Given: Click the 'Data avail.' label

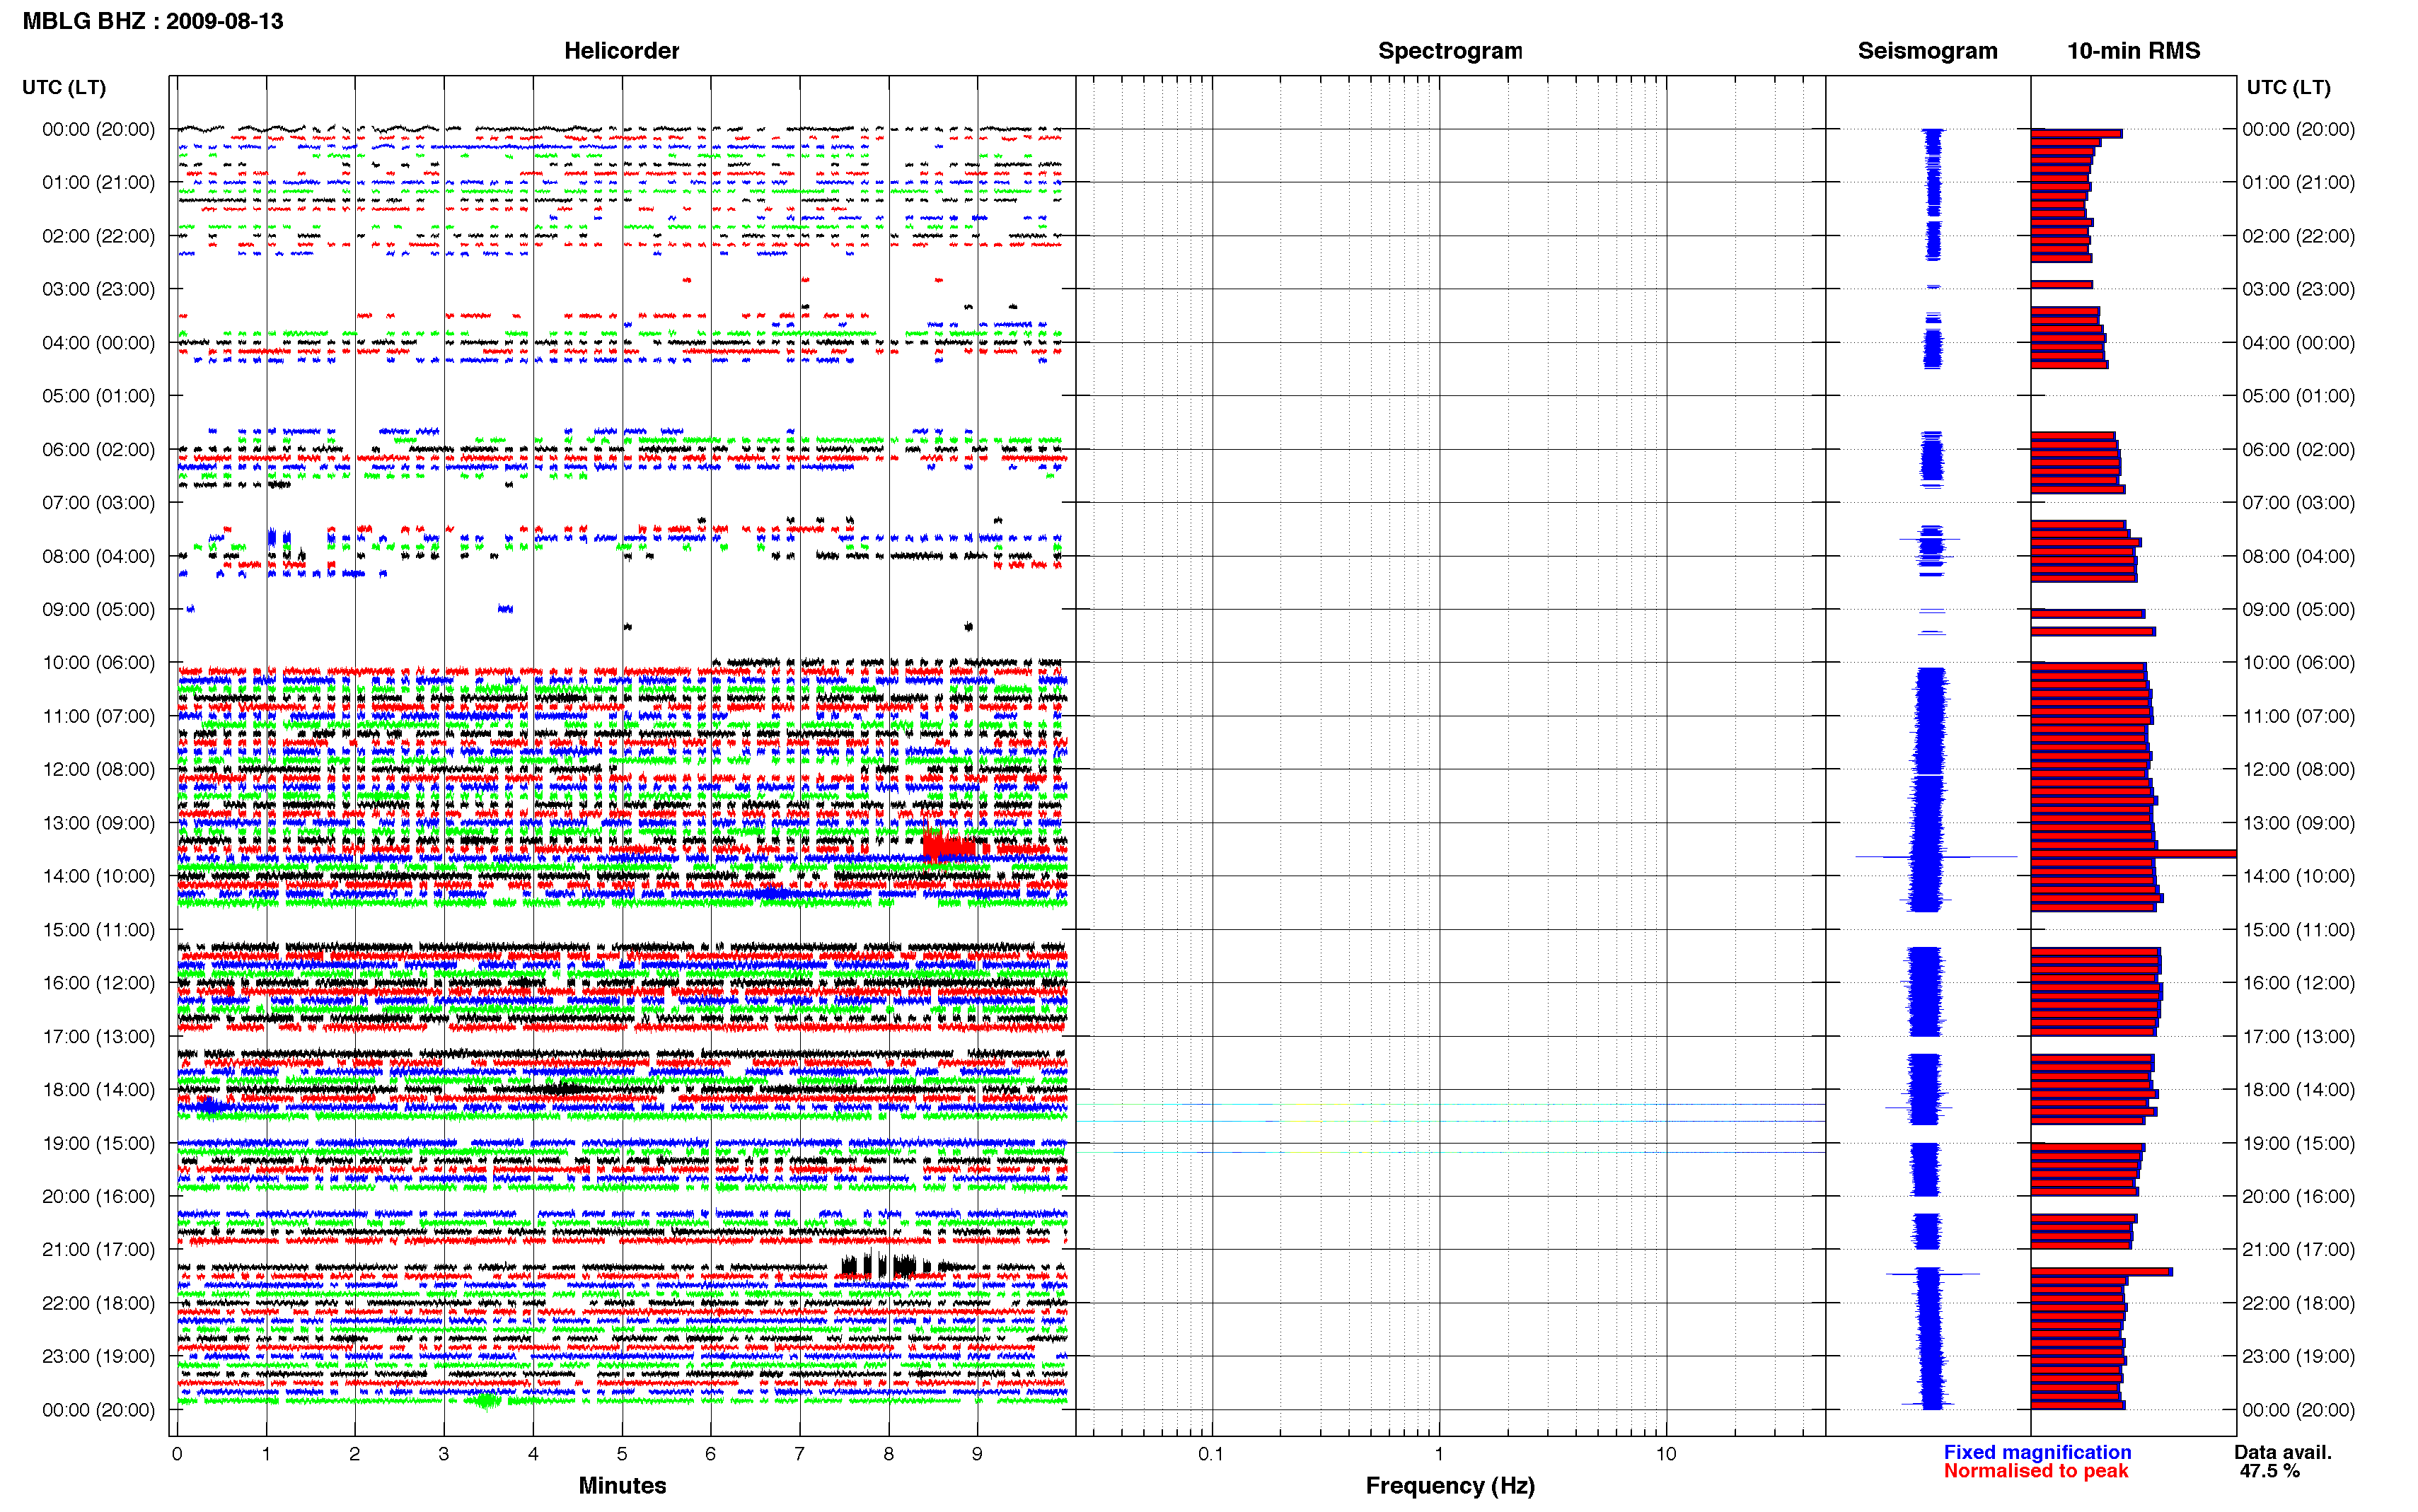Looking at the screenshot, I should pos(2283,1452).
